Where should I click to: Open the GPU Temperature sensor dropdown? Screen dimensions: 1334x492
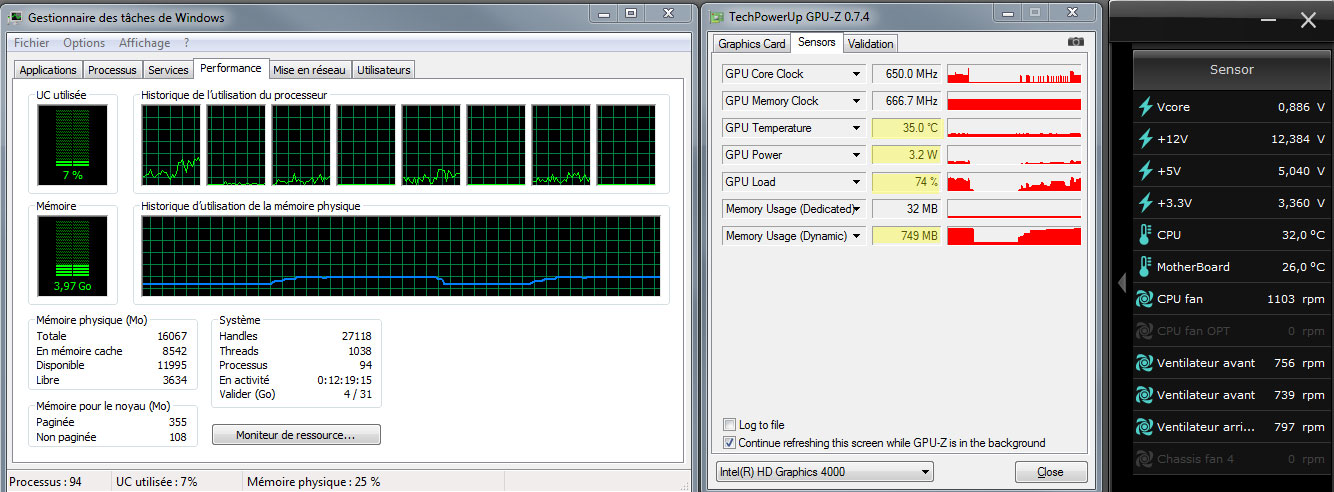tap(856, 128)
